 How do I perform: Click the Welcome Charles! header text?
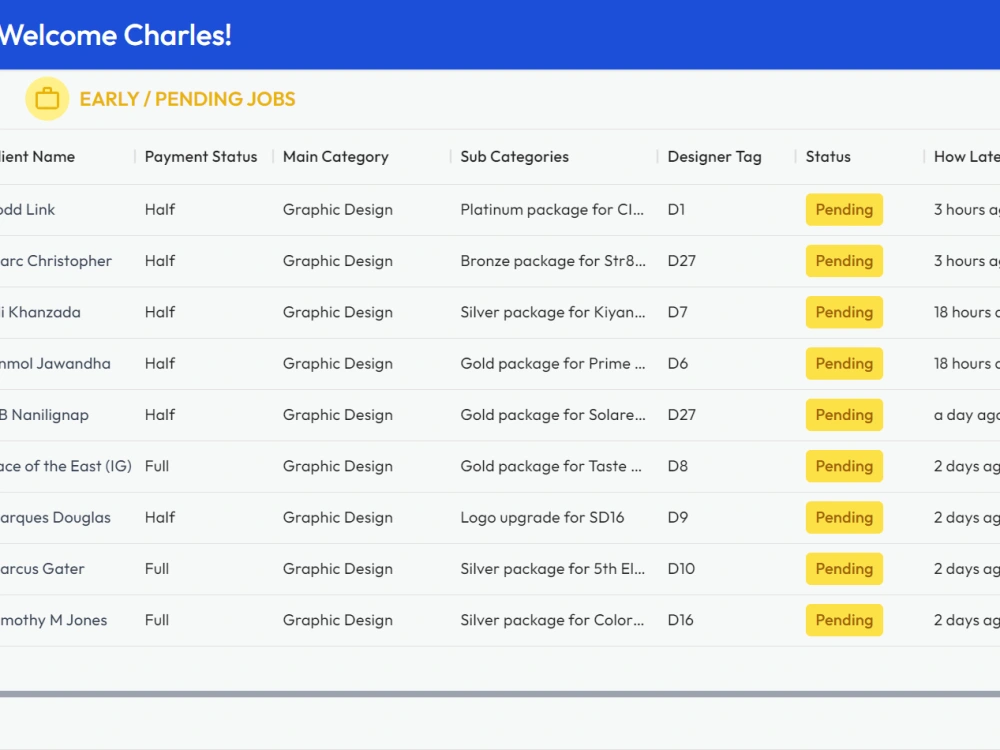(x=115, y=35)
